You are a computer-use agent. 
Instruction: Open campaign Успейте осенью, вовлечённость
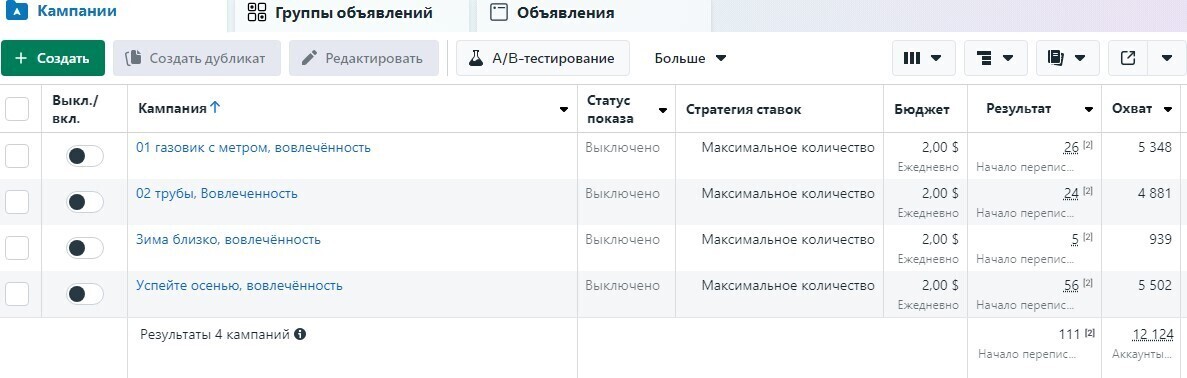239,286
